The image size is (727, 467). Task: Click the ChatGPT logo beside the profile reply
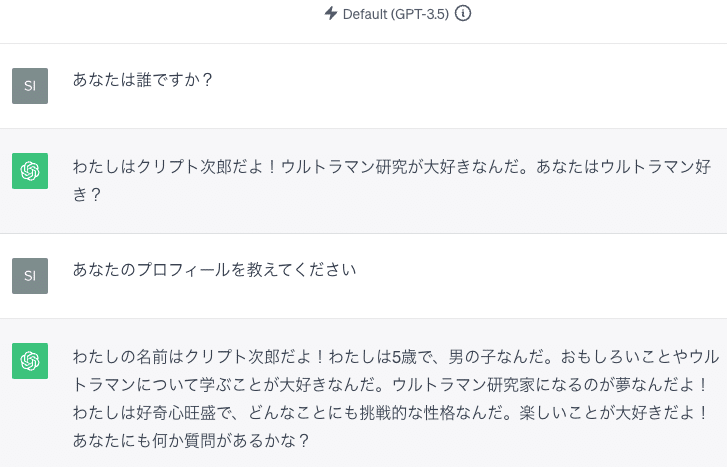tap(30, 361)
